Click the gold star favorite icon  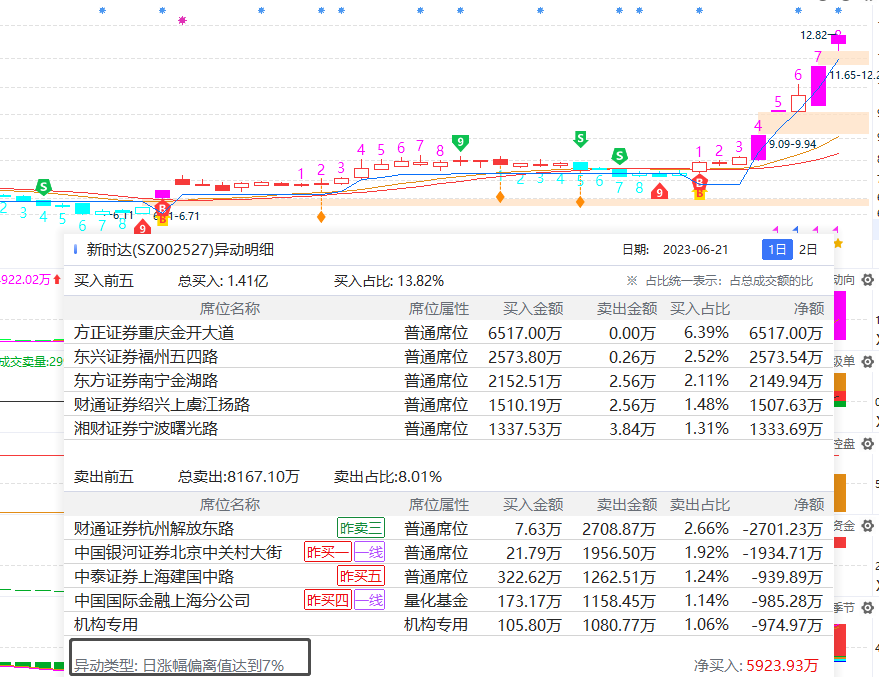pos(838,243)
